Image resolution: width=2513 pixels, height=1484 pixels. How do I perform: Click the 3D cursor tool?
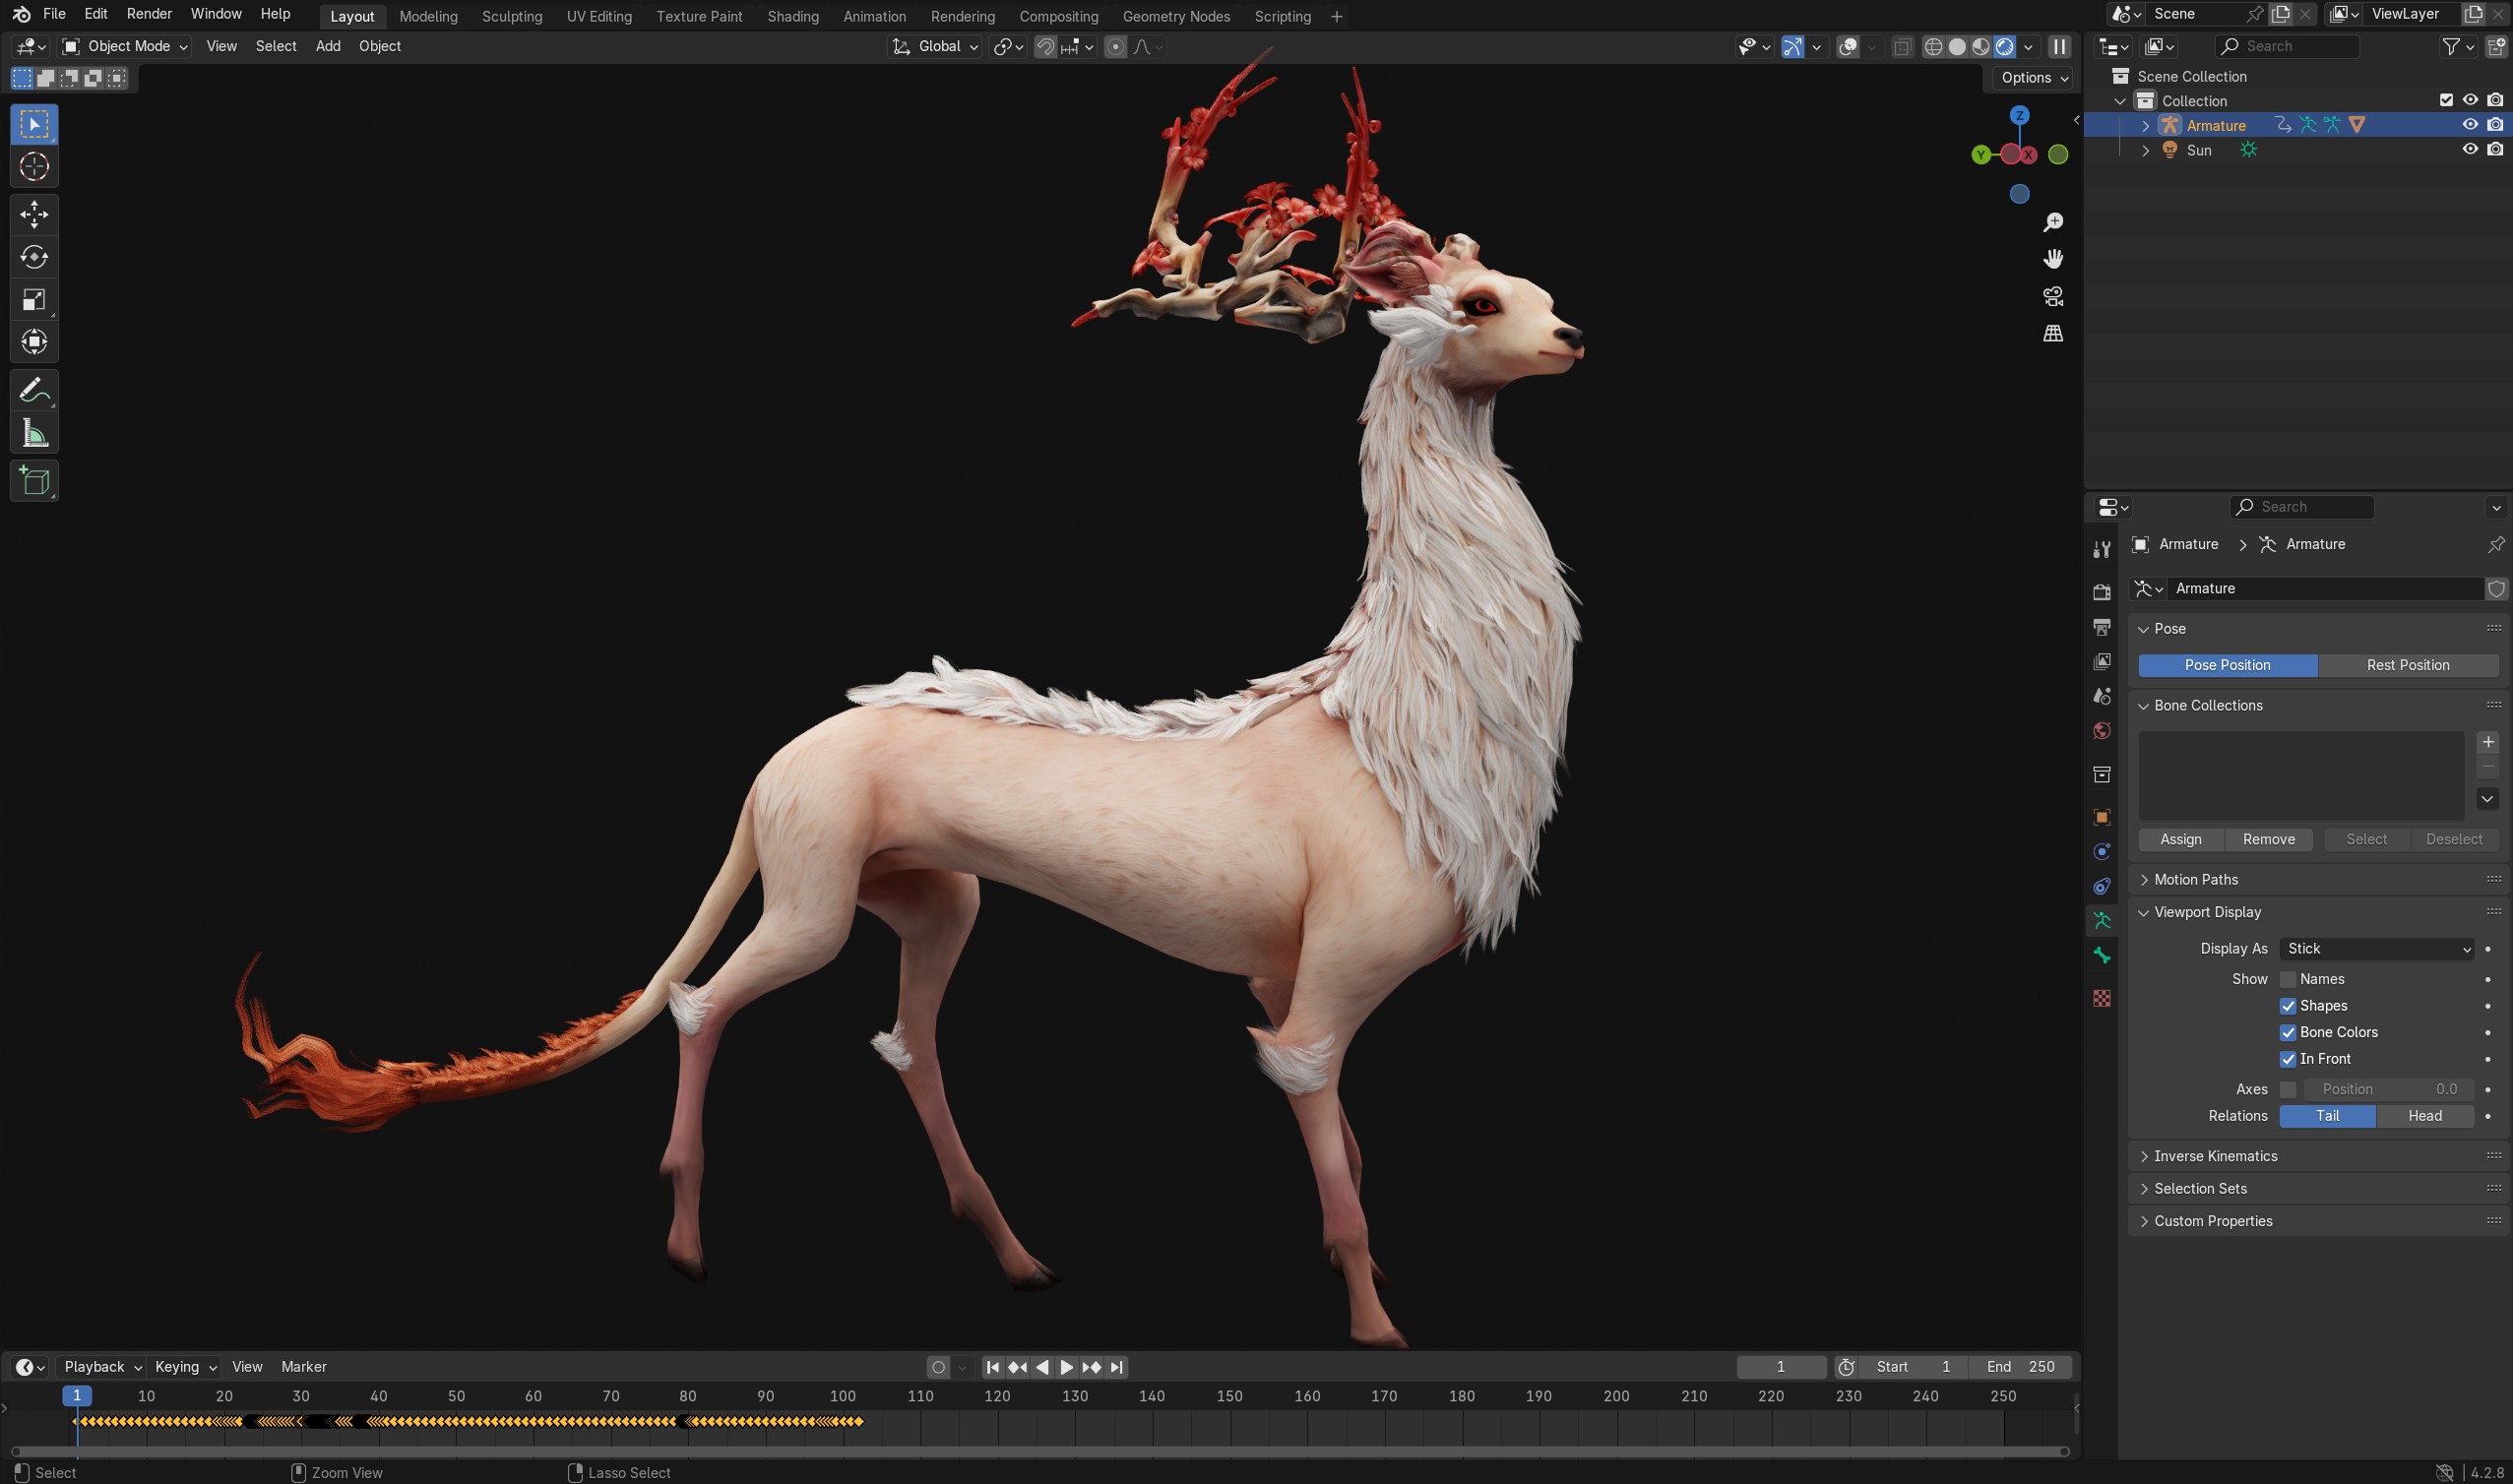pyautogui.click(x=34, y=166)
